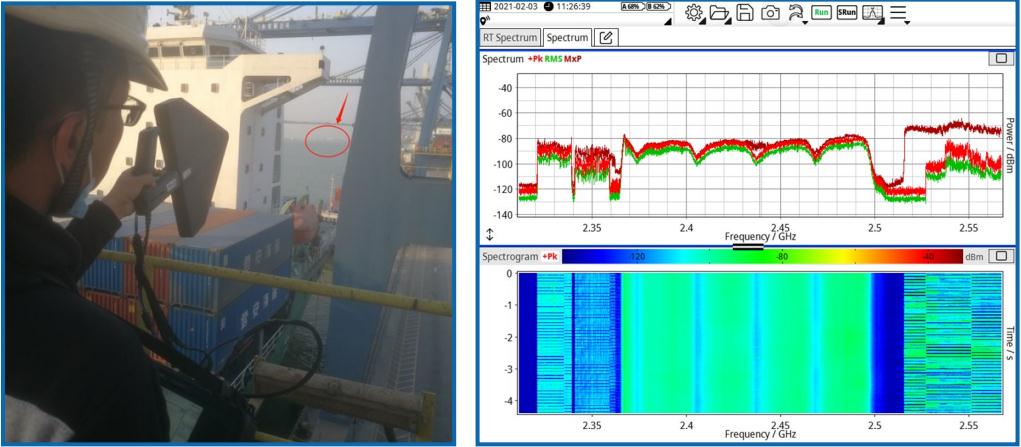Click the curved arrow replay icon

pos(796,12)
